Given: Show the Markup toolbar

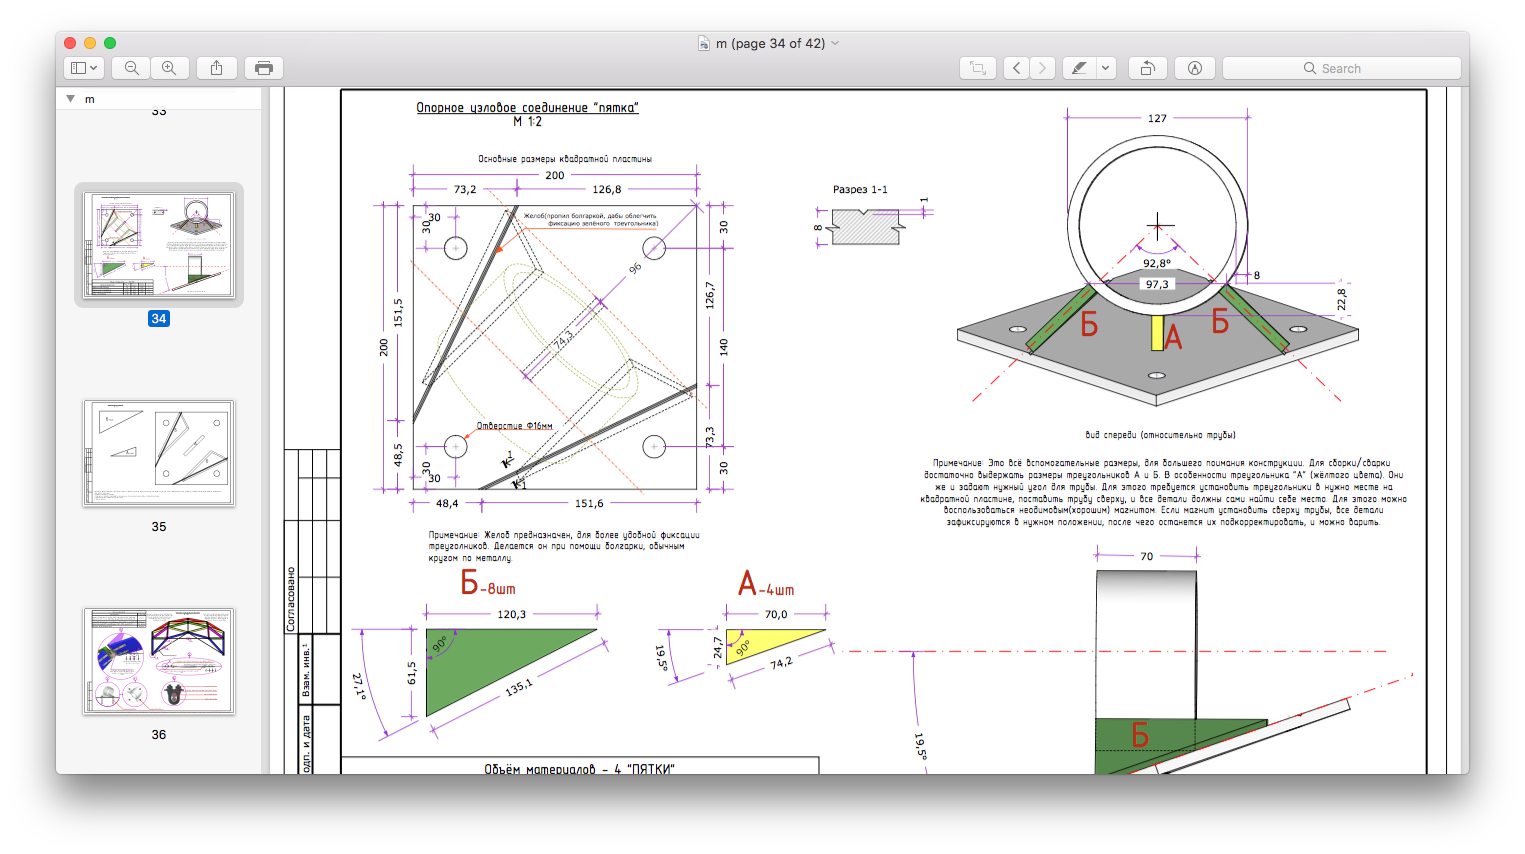Looking at the screenshot, I should [x=1194, y=68].
